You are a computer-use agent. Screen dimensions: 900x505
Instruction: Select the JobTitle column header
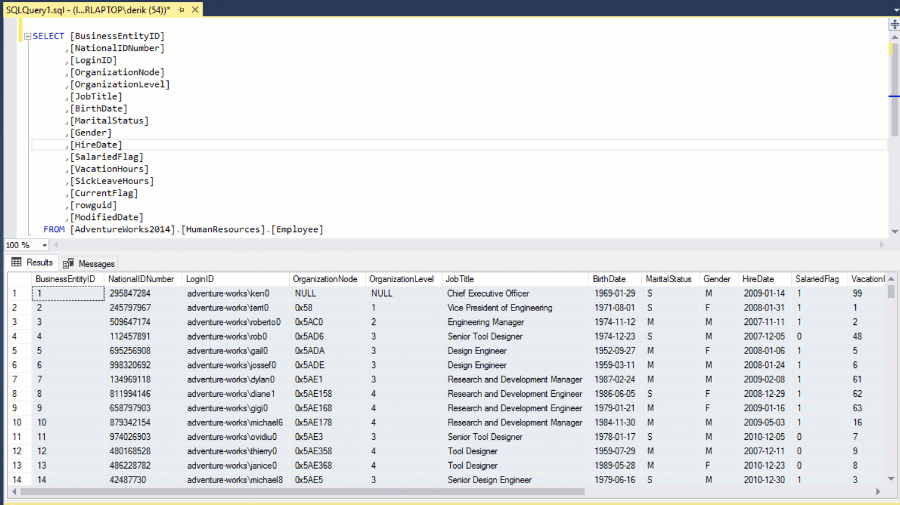coord(460,279)
